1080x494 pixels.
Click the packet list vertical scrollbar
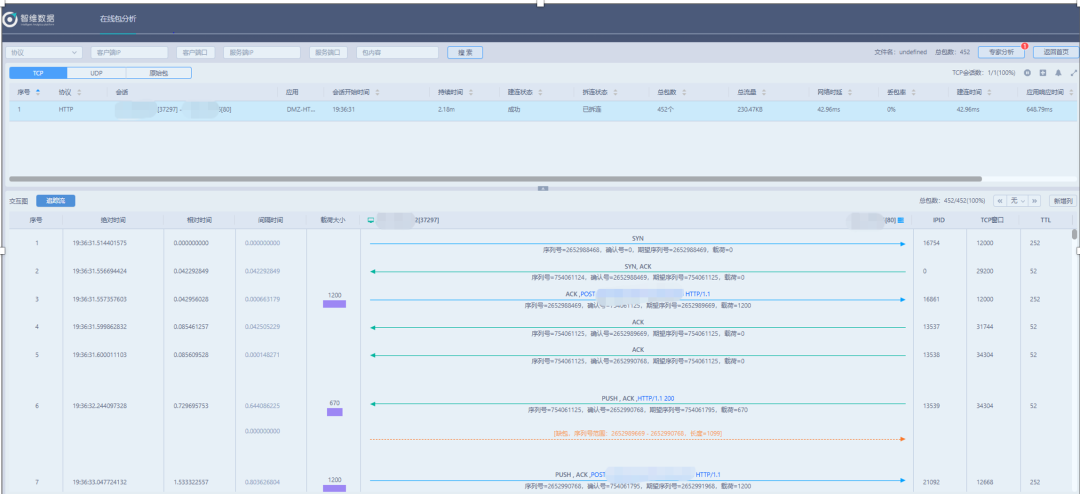[x=1074, y=234]
